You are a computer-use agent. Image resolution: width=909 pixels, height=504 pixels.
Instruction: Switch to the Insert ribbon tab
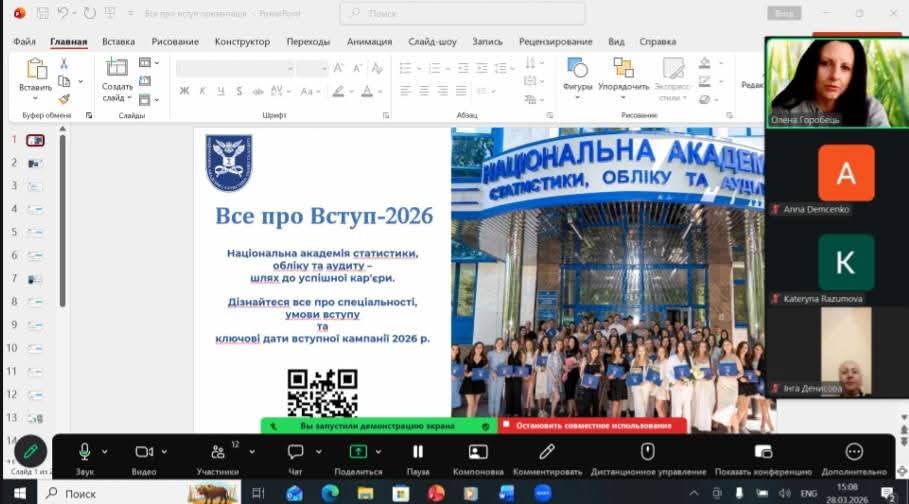point(118,42)
